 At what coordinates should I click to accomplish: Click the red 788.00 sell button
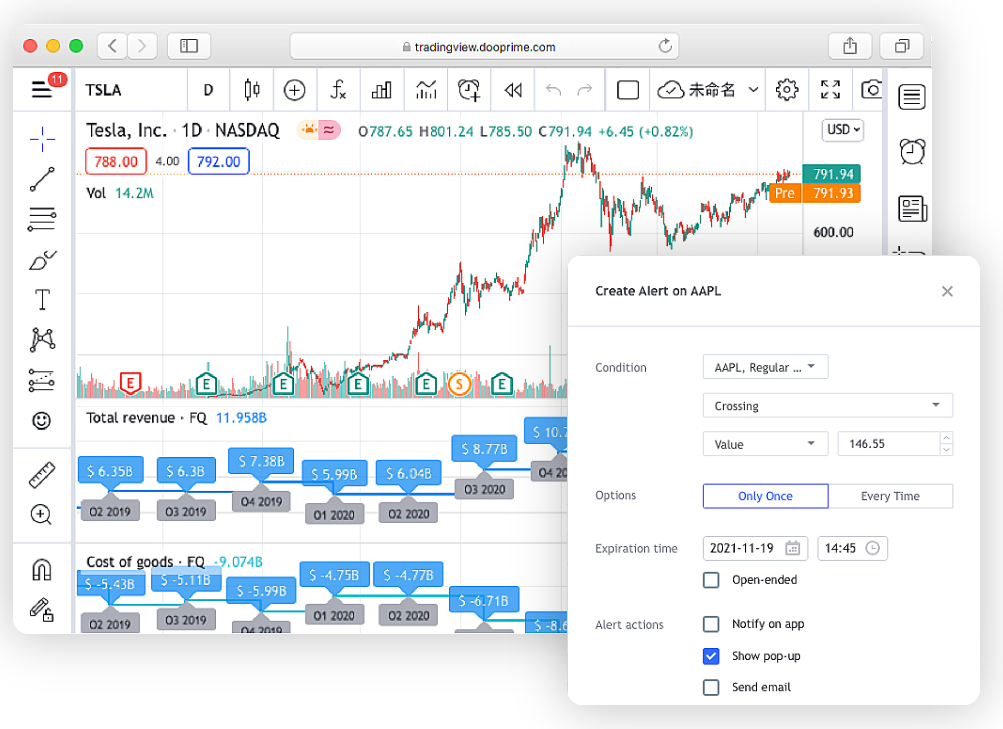pyautogui.click(x=116, y=161)
